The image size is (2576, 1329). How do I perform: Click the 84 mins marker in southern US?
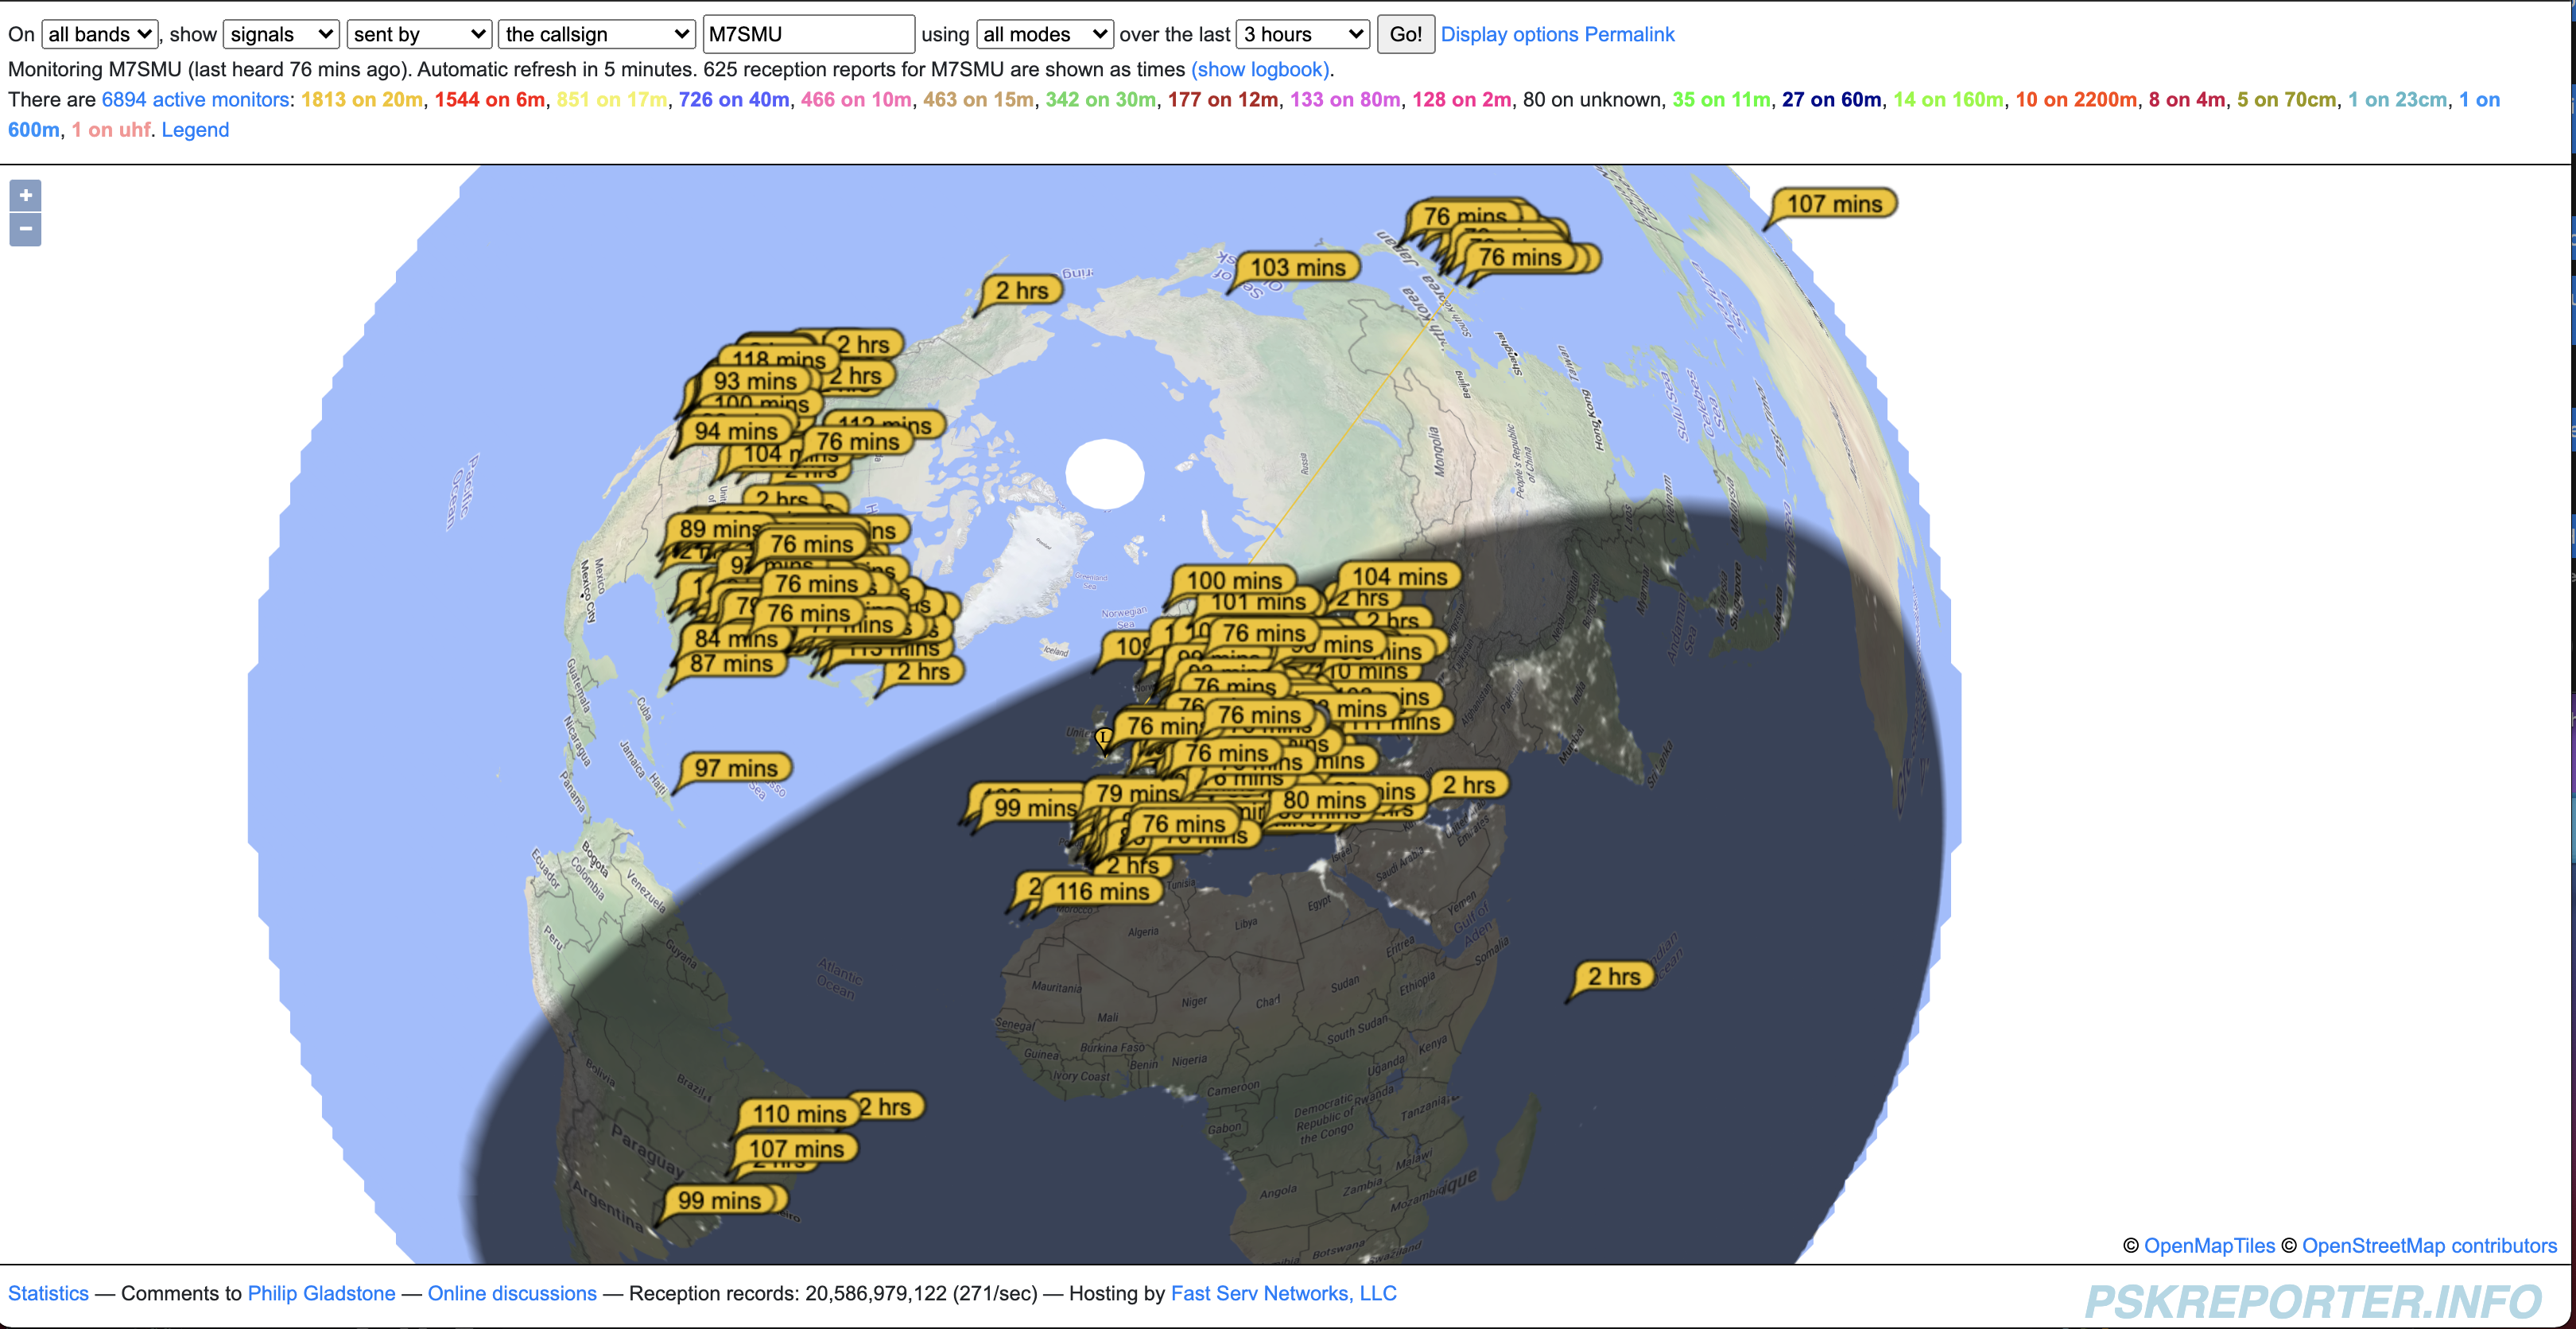(x=735, y=638)
